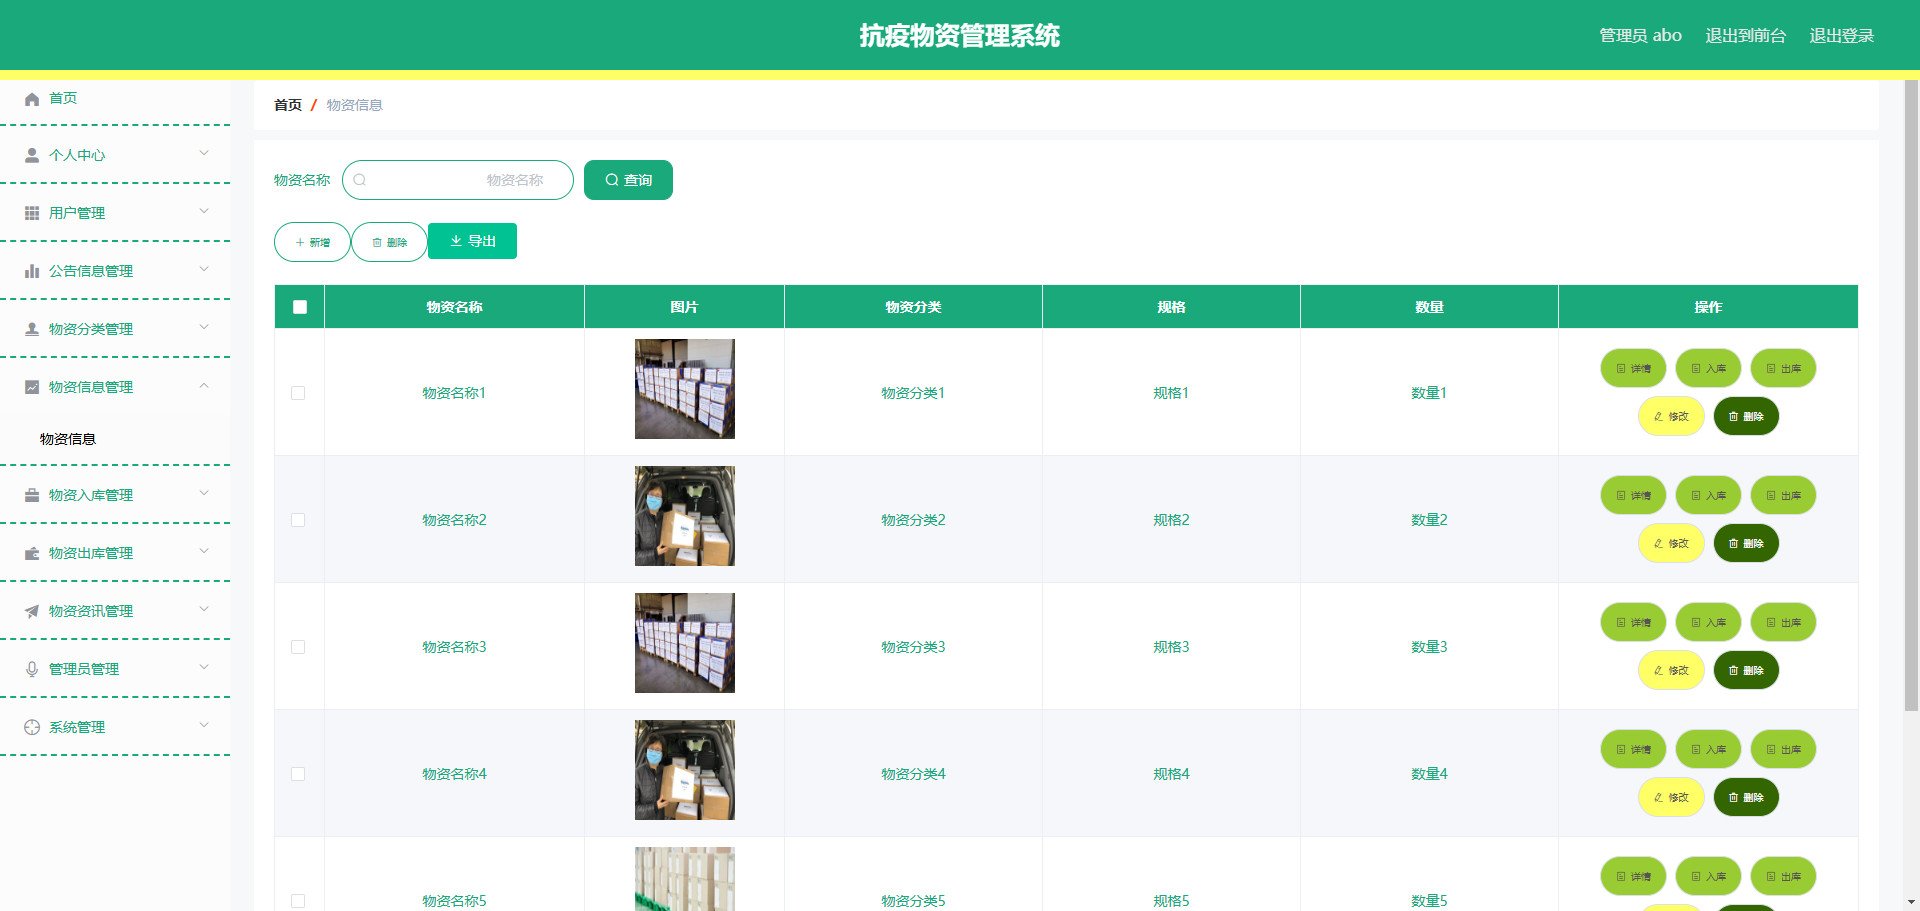Click 入库 for 物资名称4 row

(1708, 749)
